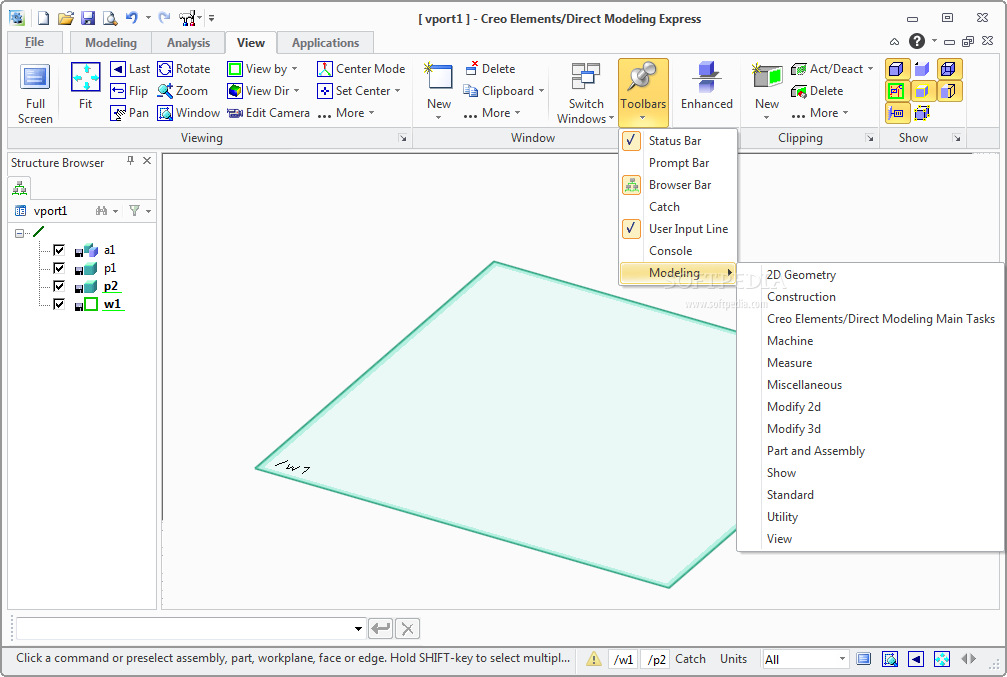The width and height of the screenshot is (1007, 677).
Task: Open the File tab
Action: (35, 42)
